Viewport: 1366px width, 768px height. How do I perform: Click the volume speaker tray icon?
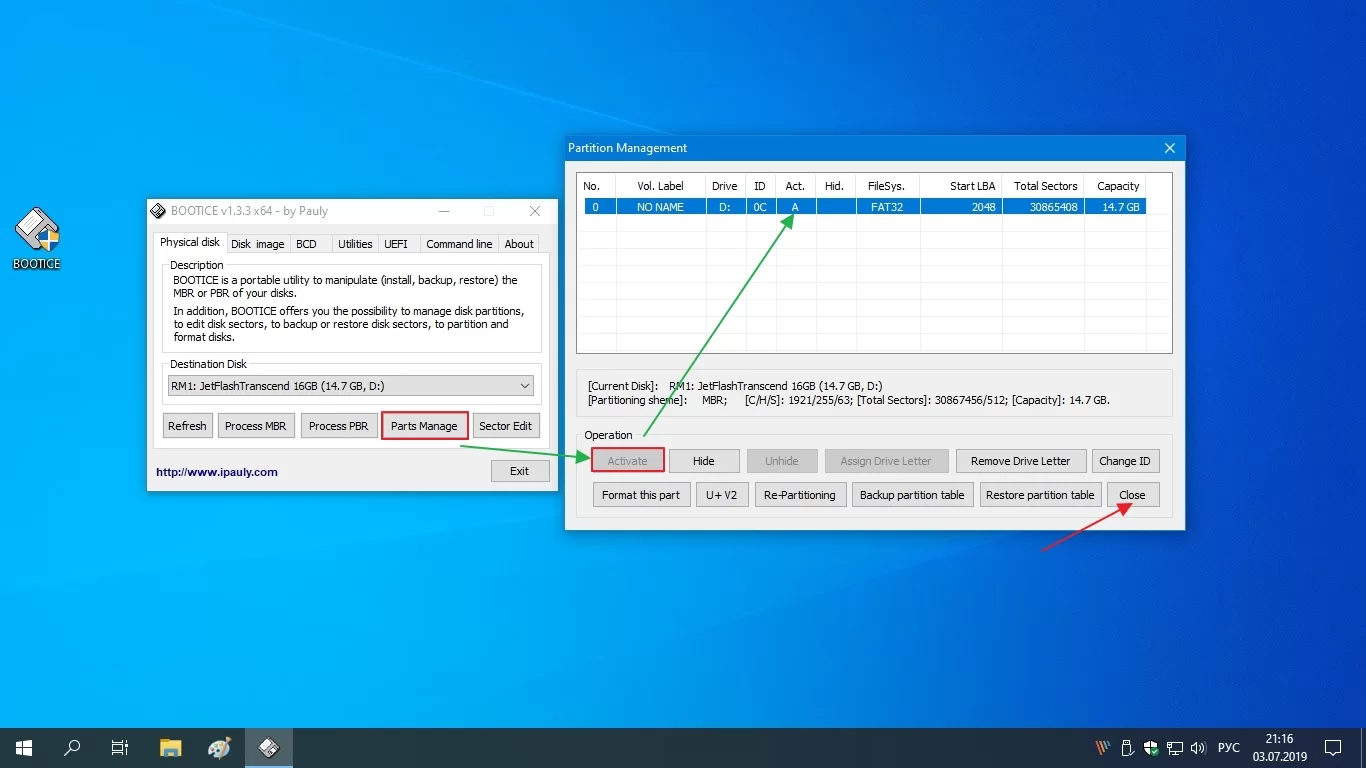1198,748
